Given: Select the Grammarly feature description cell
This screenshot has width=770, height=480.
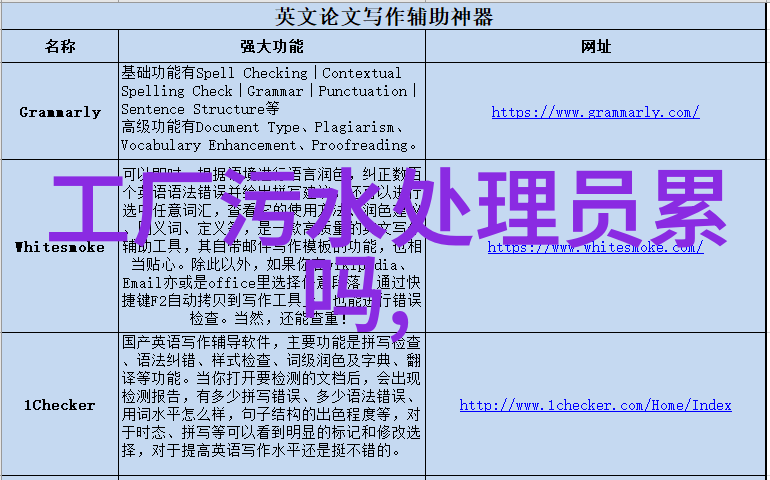Looking at the screenshot, I should tap(272, 111).
